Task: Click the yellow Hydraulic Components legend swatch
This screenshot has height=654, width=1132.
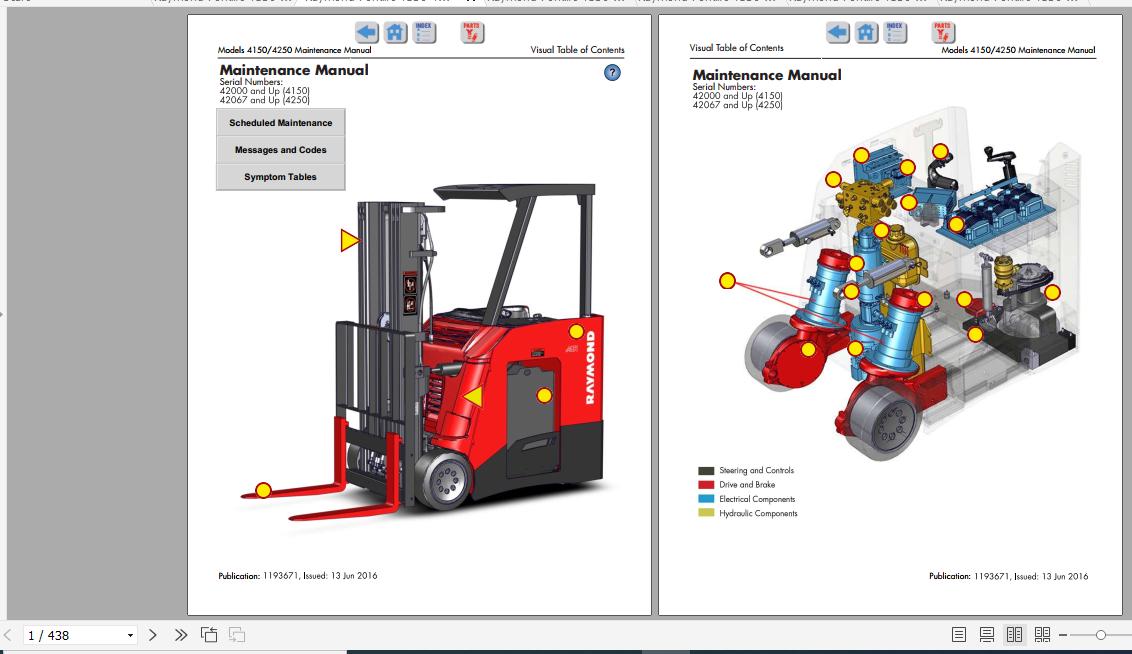Action: [x=706, y=513]
